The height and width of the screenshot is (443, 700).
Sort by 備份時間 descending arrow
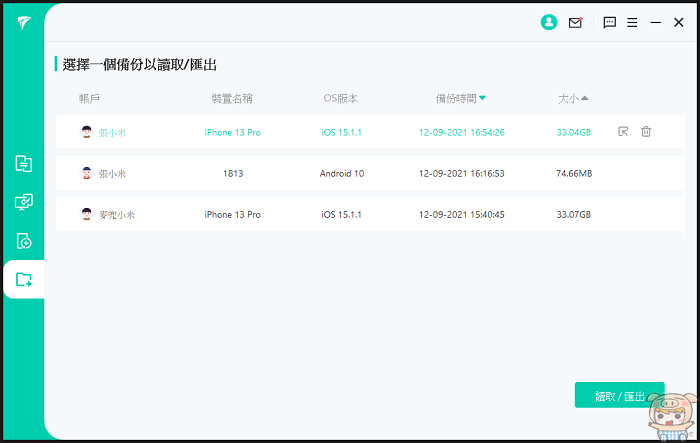tap(482, 98)
